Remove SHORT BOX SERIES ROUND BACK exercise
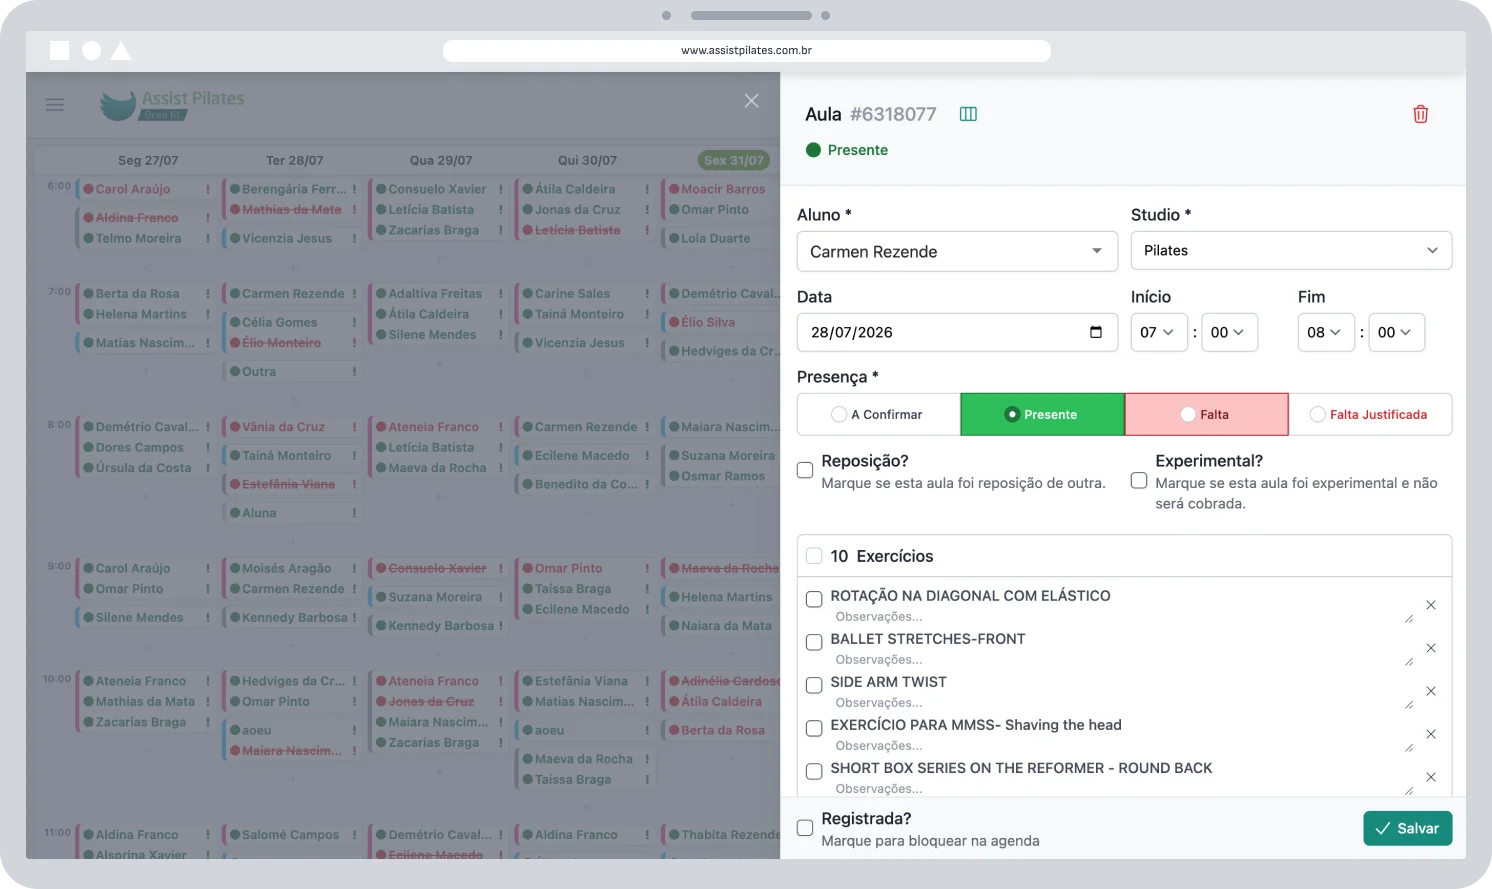 pos(1431,777)
